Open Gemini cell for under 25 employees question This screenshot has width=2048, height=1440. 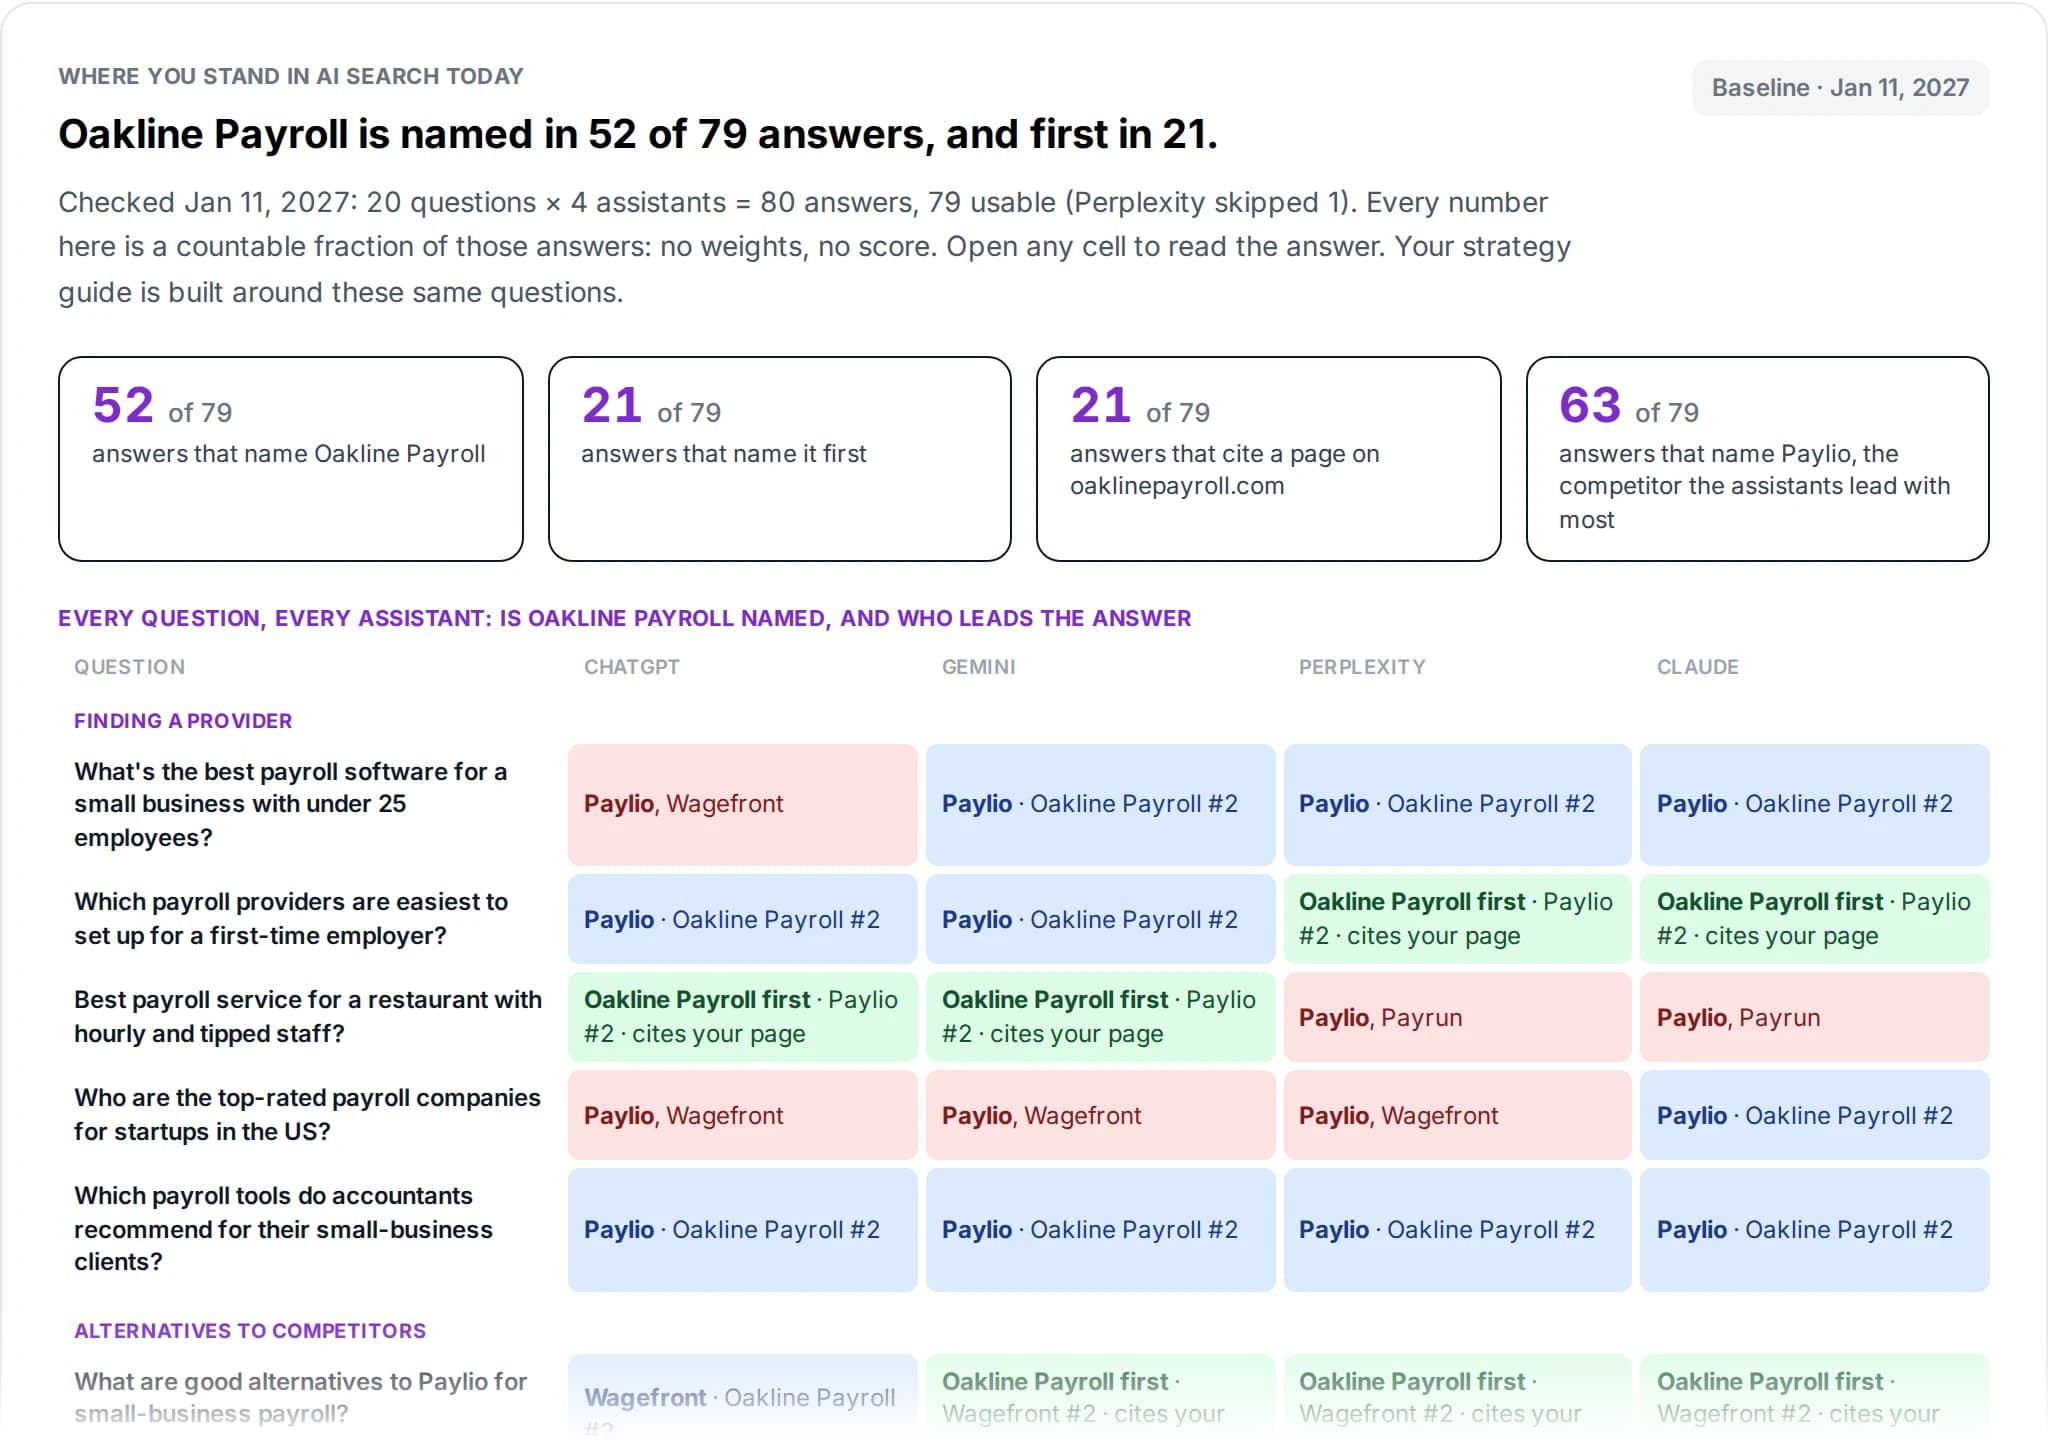click(1101, 805)
